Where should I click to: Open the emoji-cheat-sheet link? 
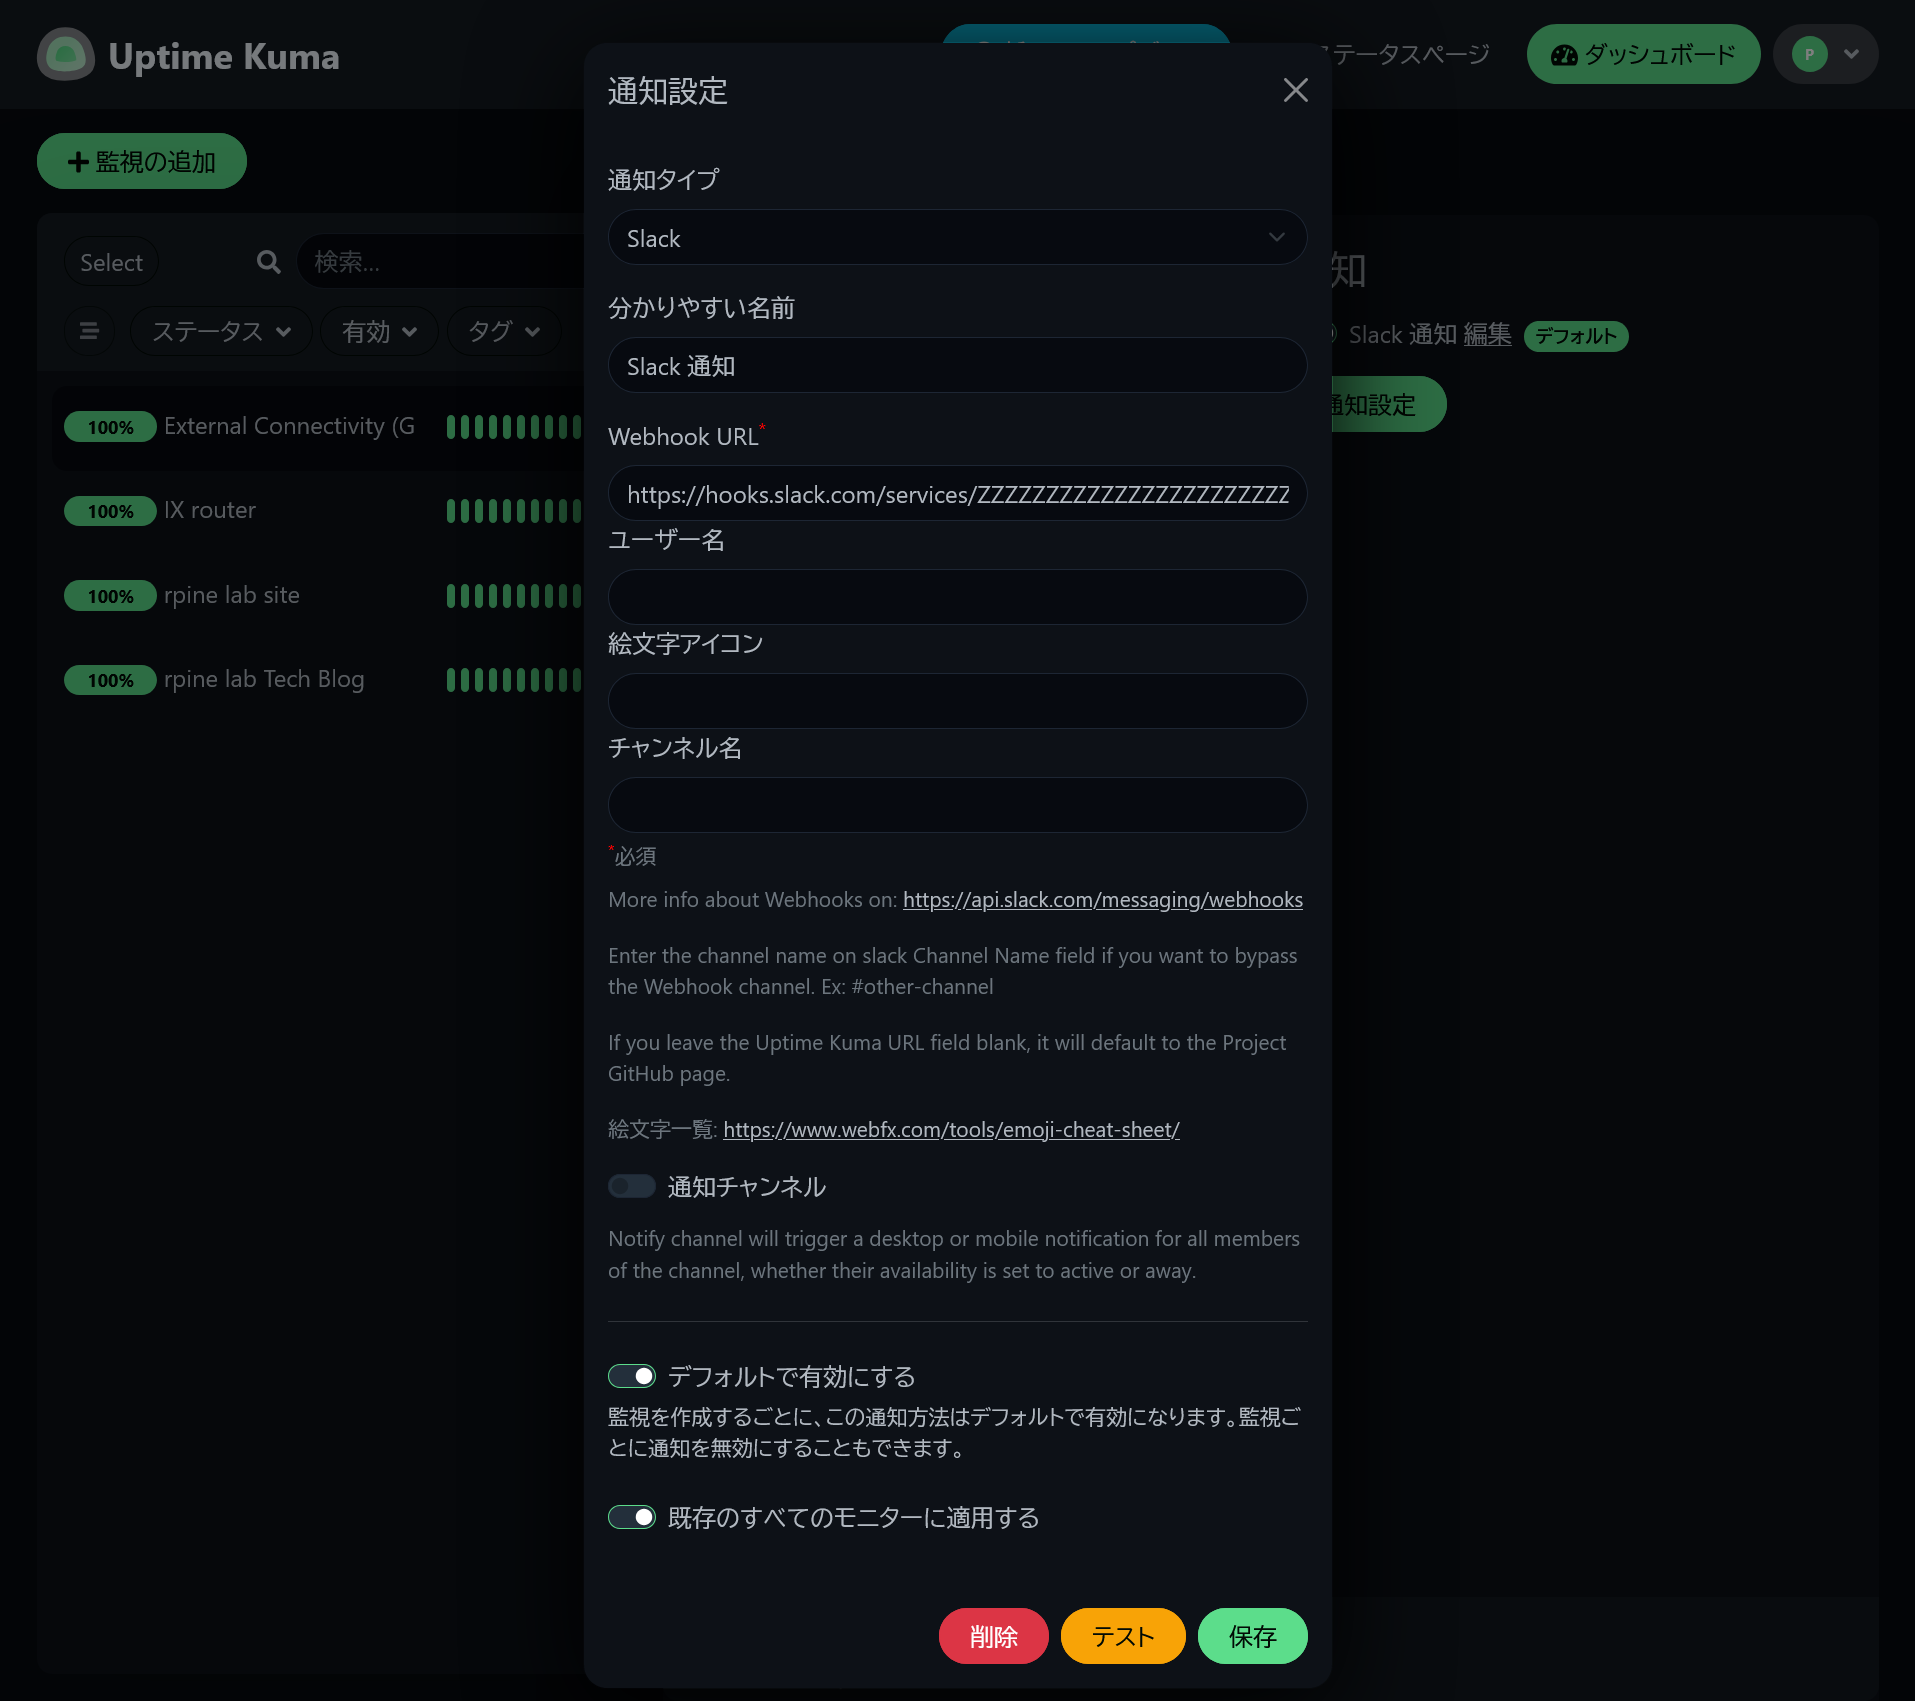click(x=951, y=1130)
